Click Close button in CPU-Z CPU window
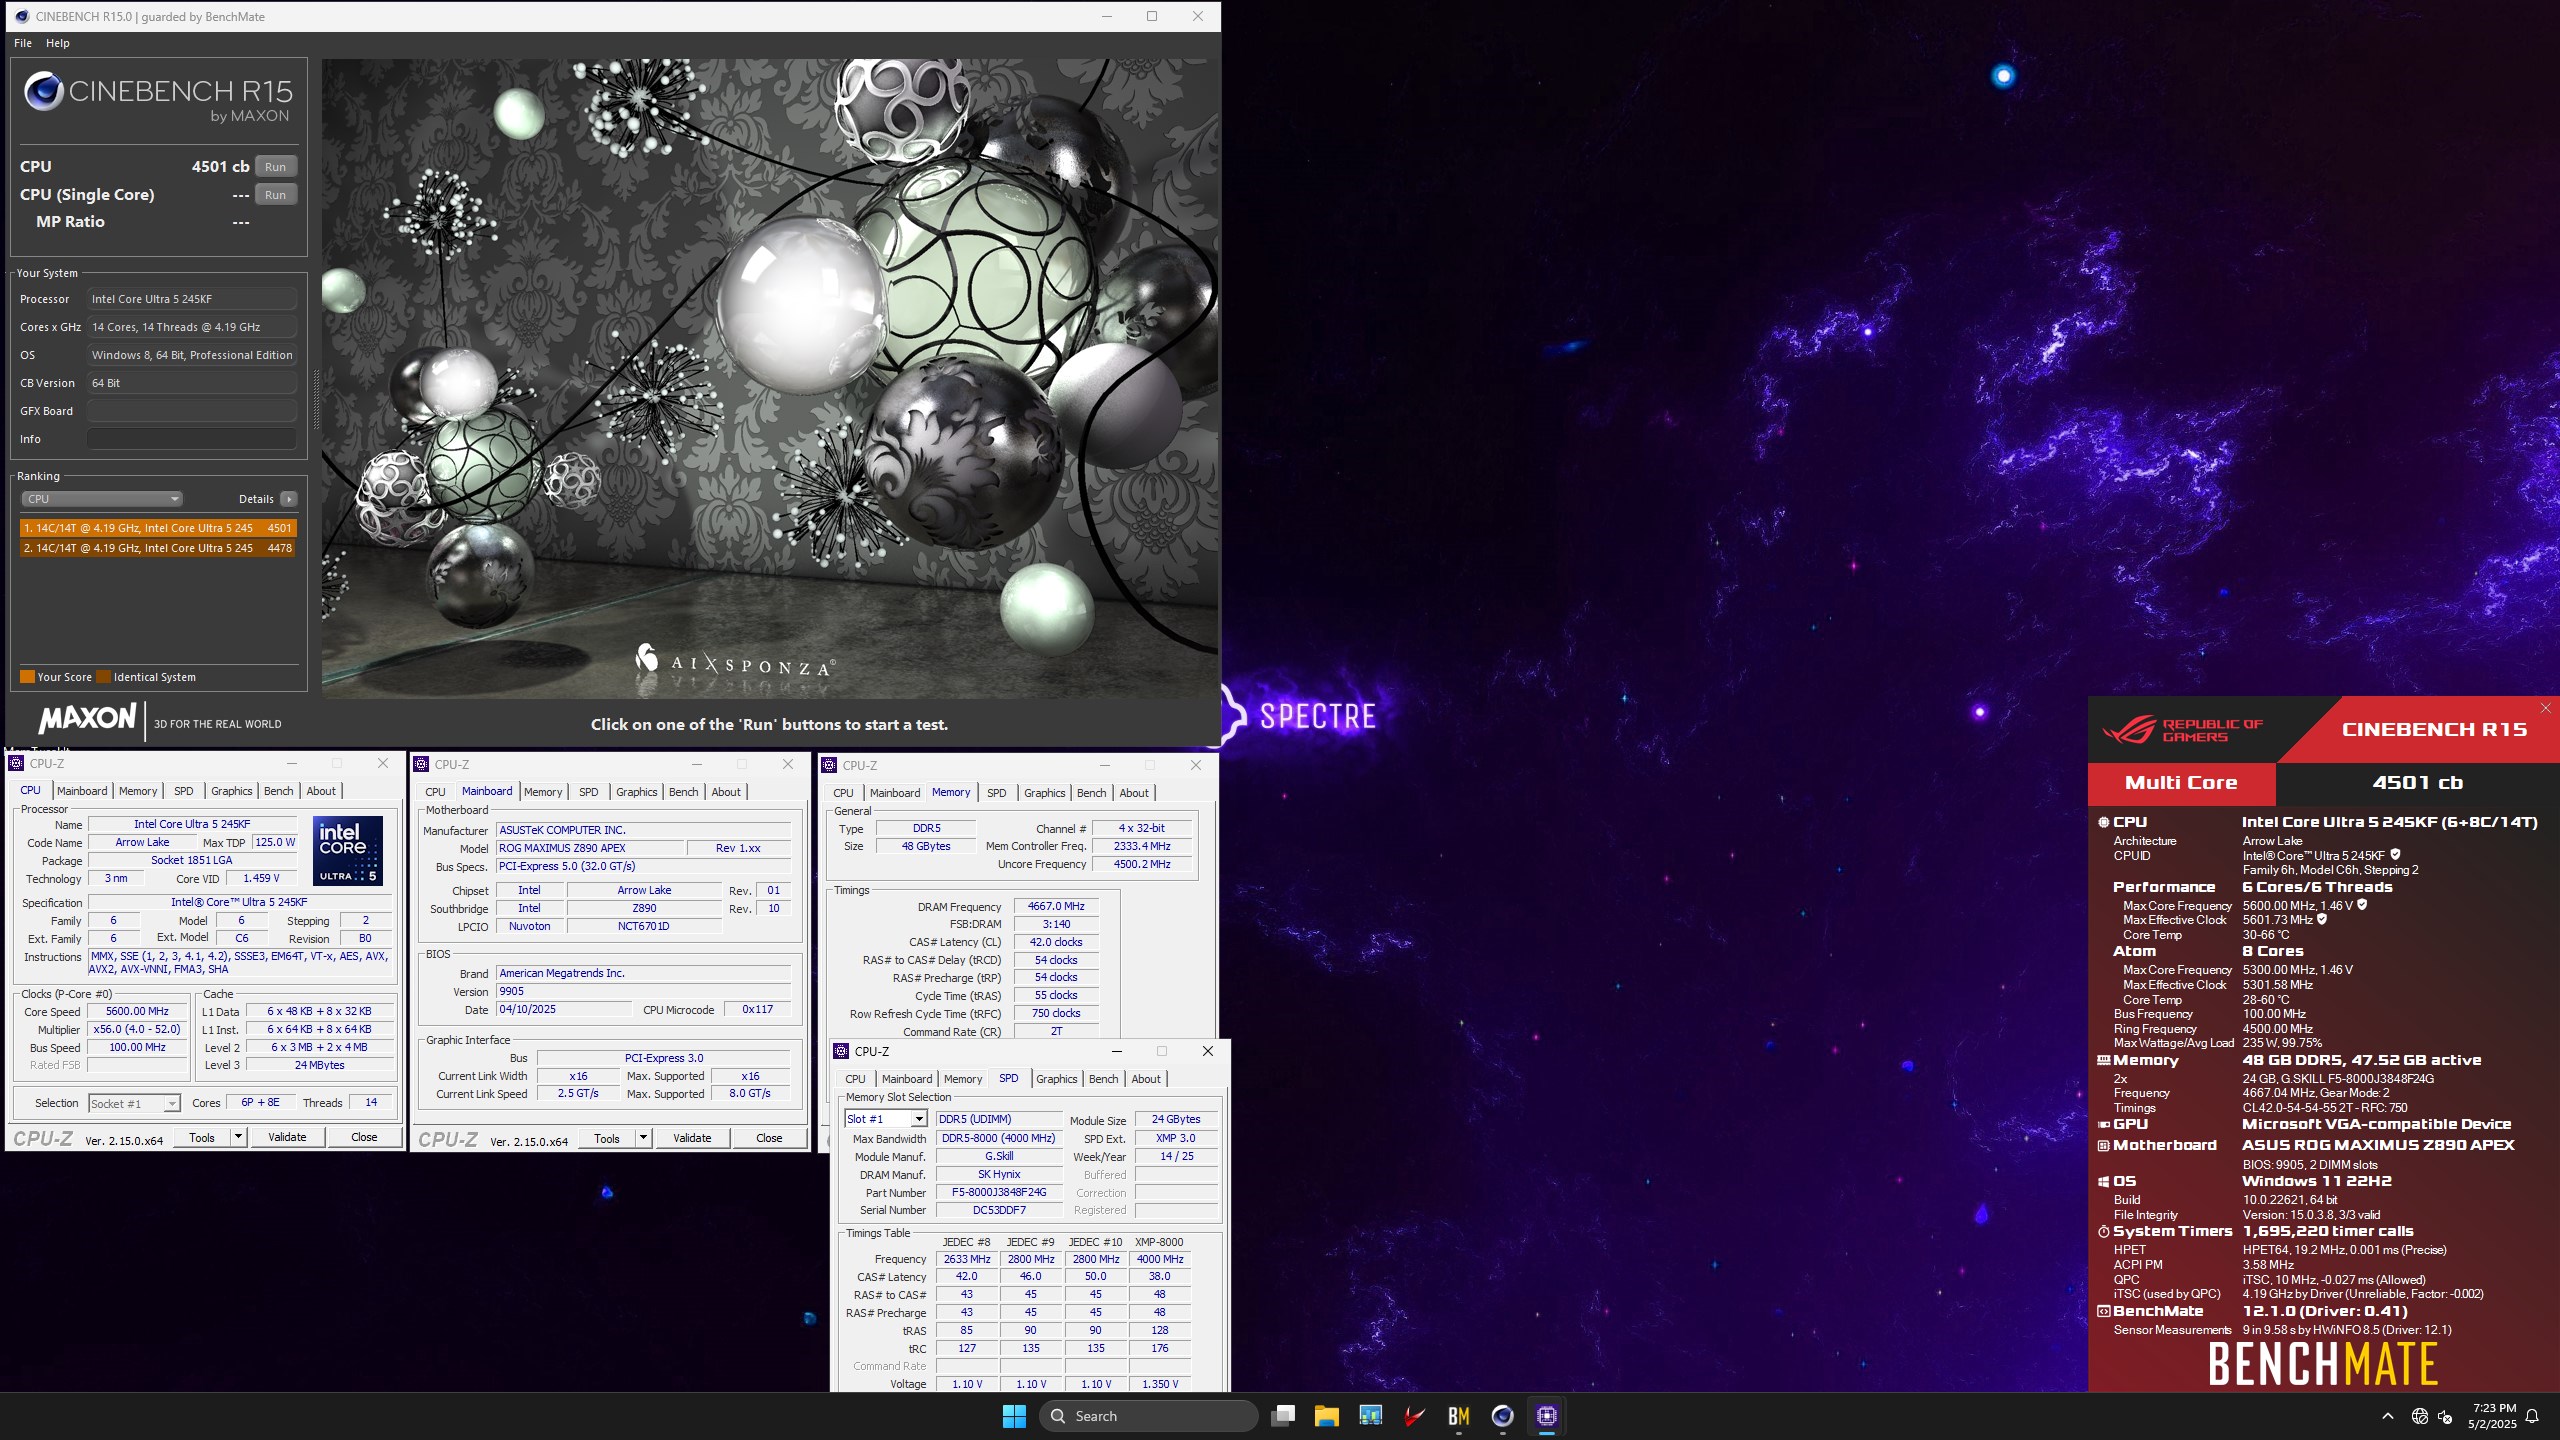The width and height of the screenshot is (2560, 1440). [x=364, y=1137]
